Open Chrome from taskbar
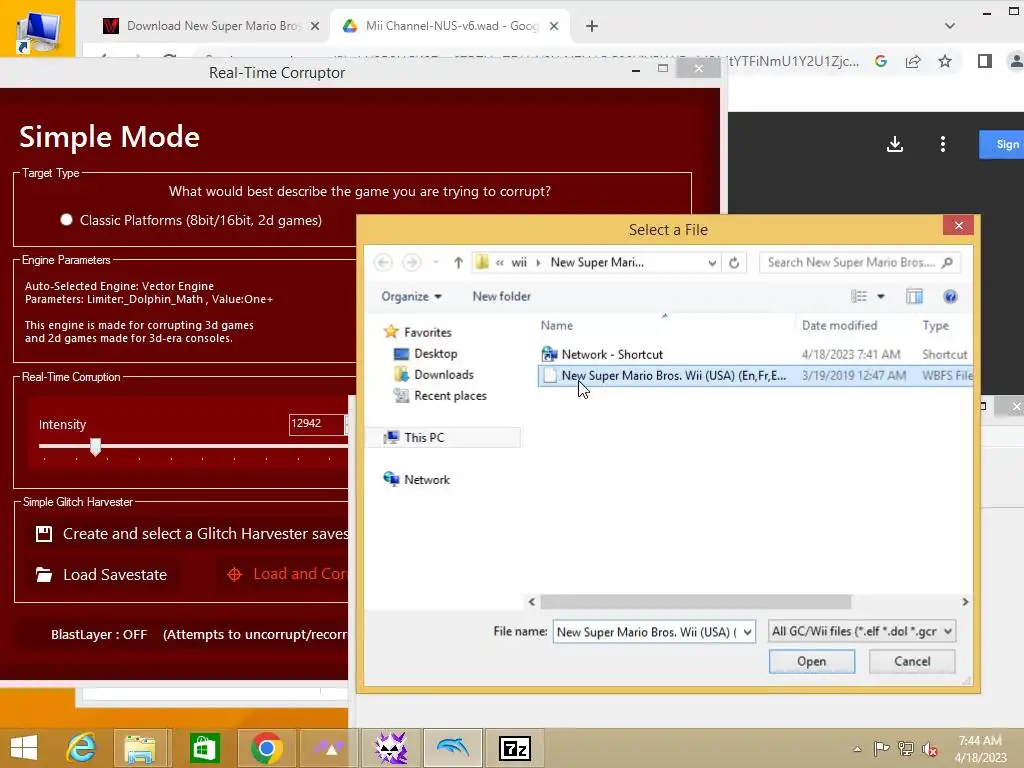 (266, 748)
